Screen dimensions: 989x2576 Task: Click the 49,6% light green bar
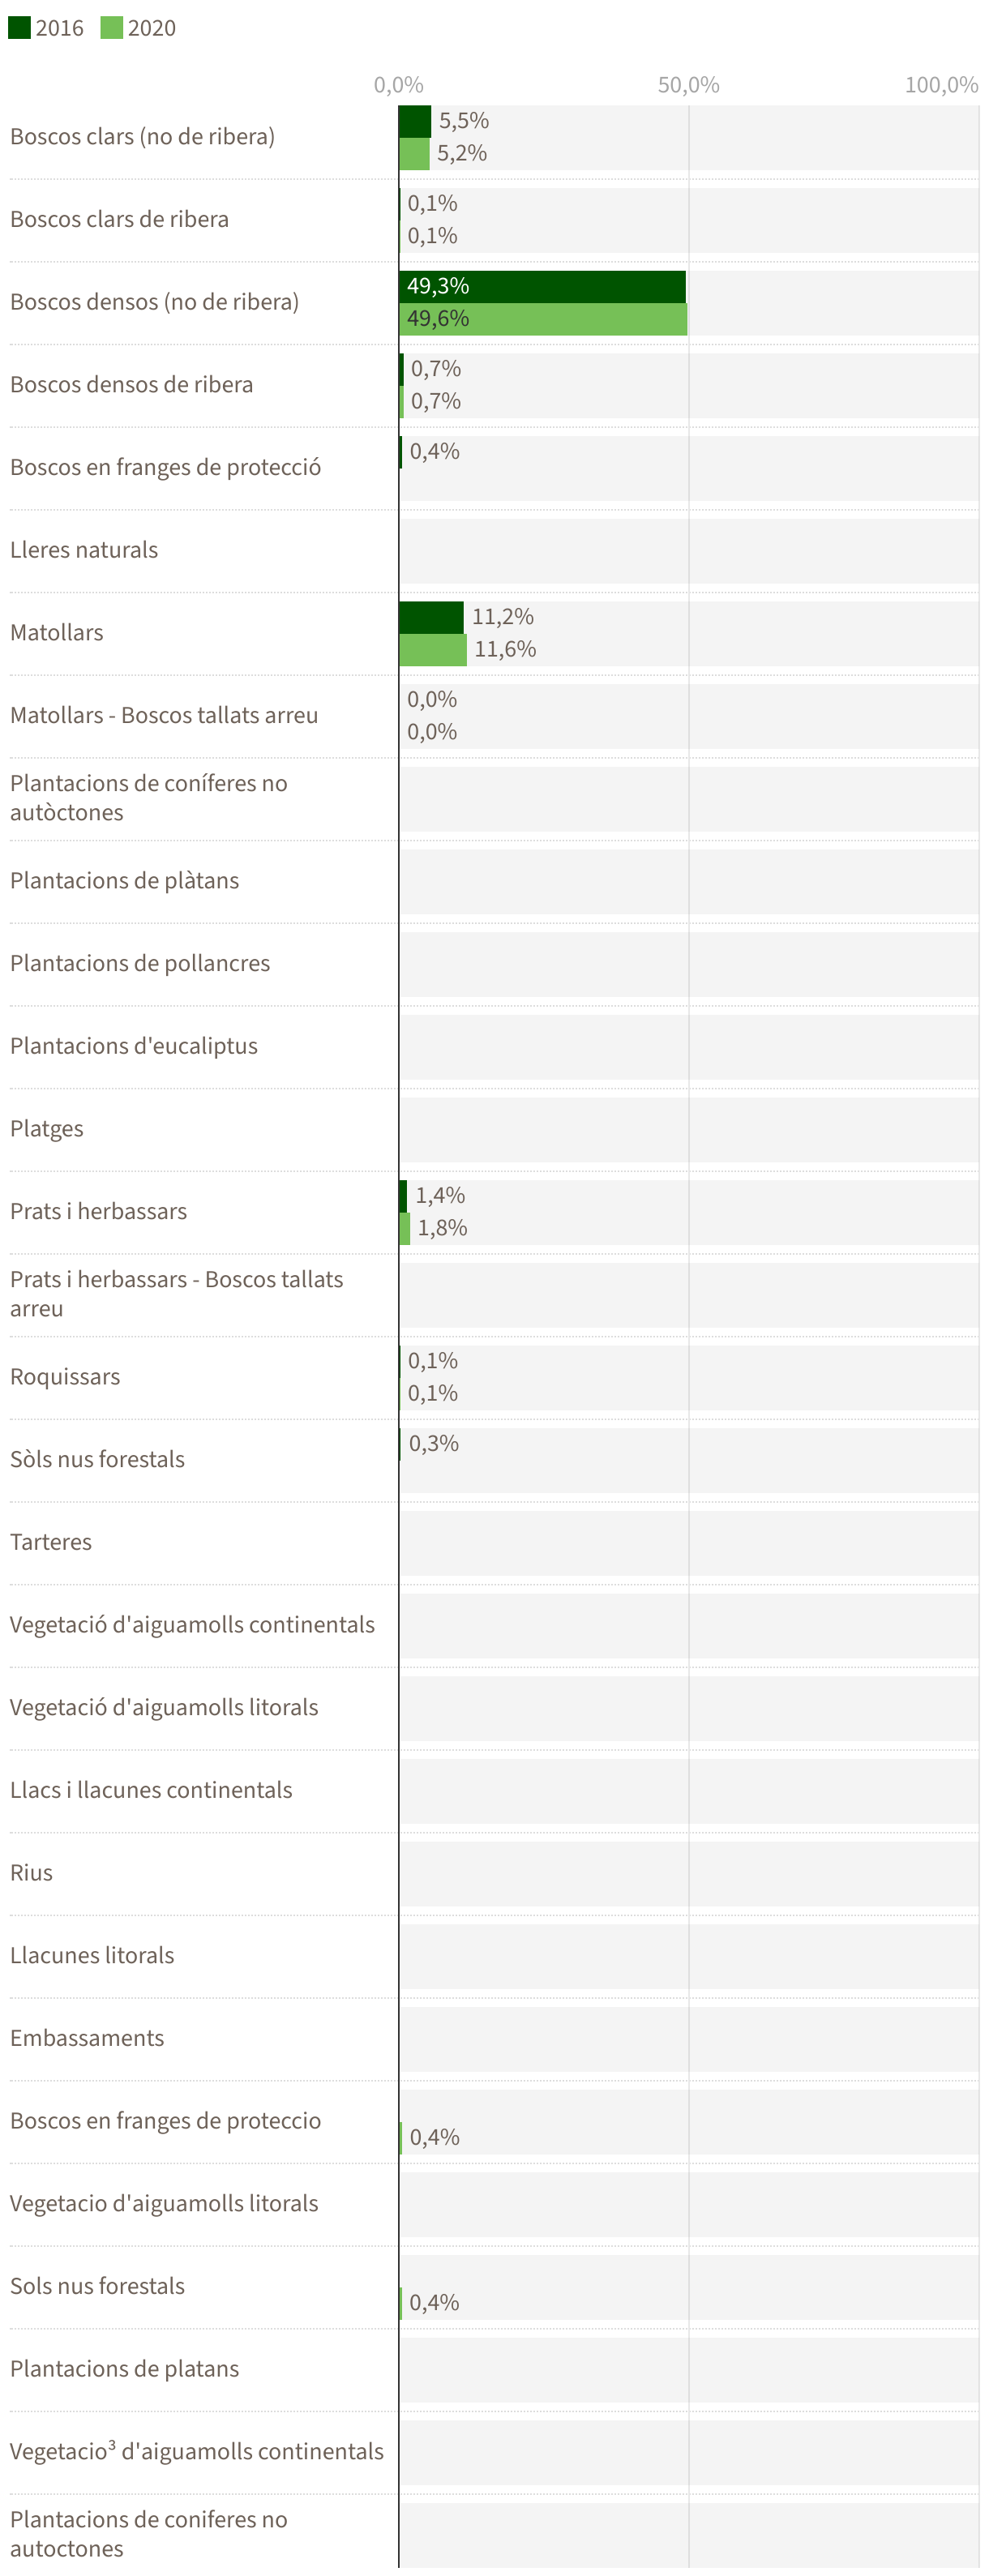tap(542, 319)
